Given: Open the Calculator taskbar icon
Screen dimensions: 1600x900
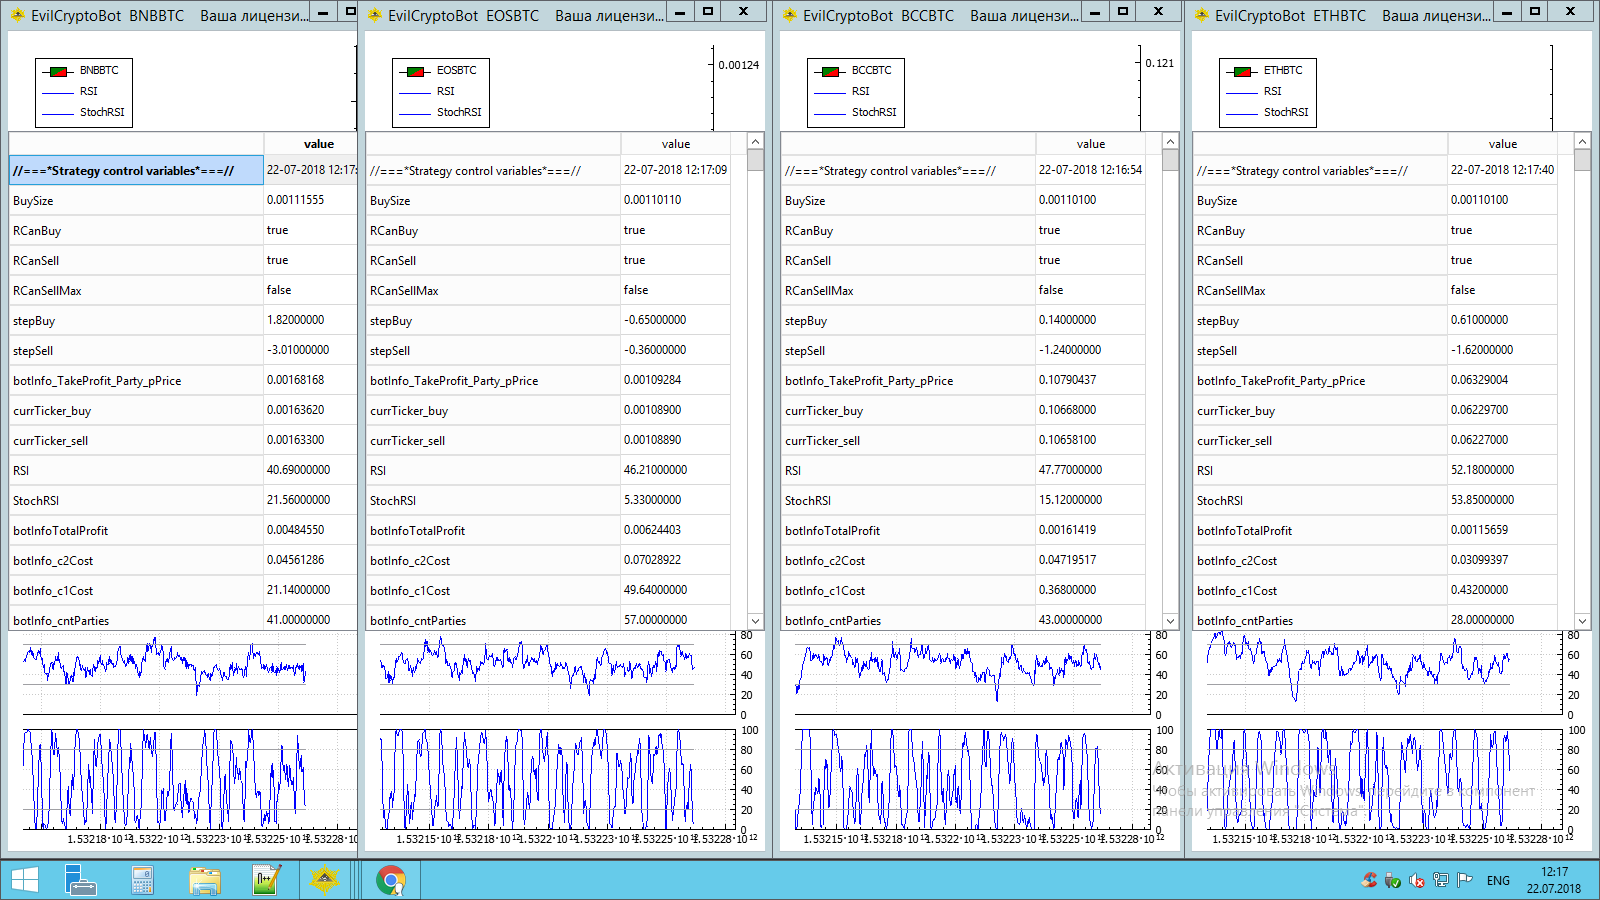Looking at the screenshot, I should pos(142,880).
